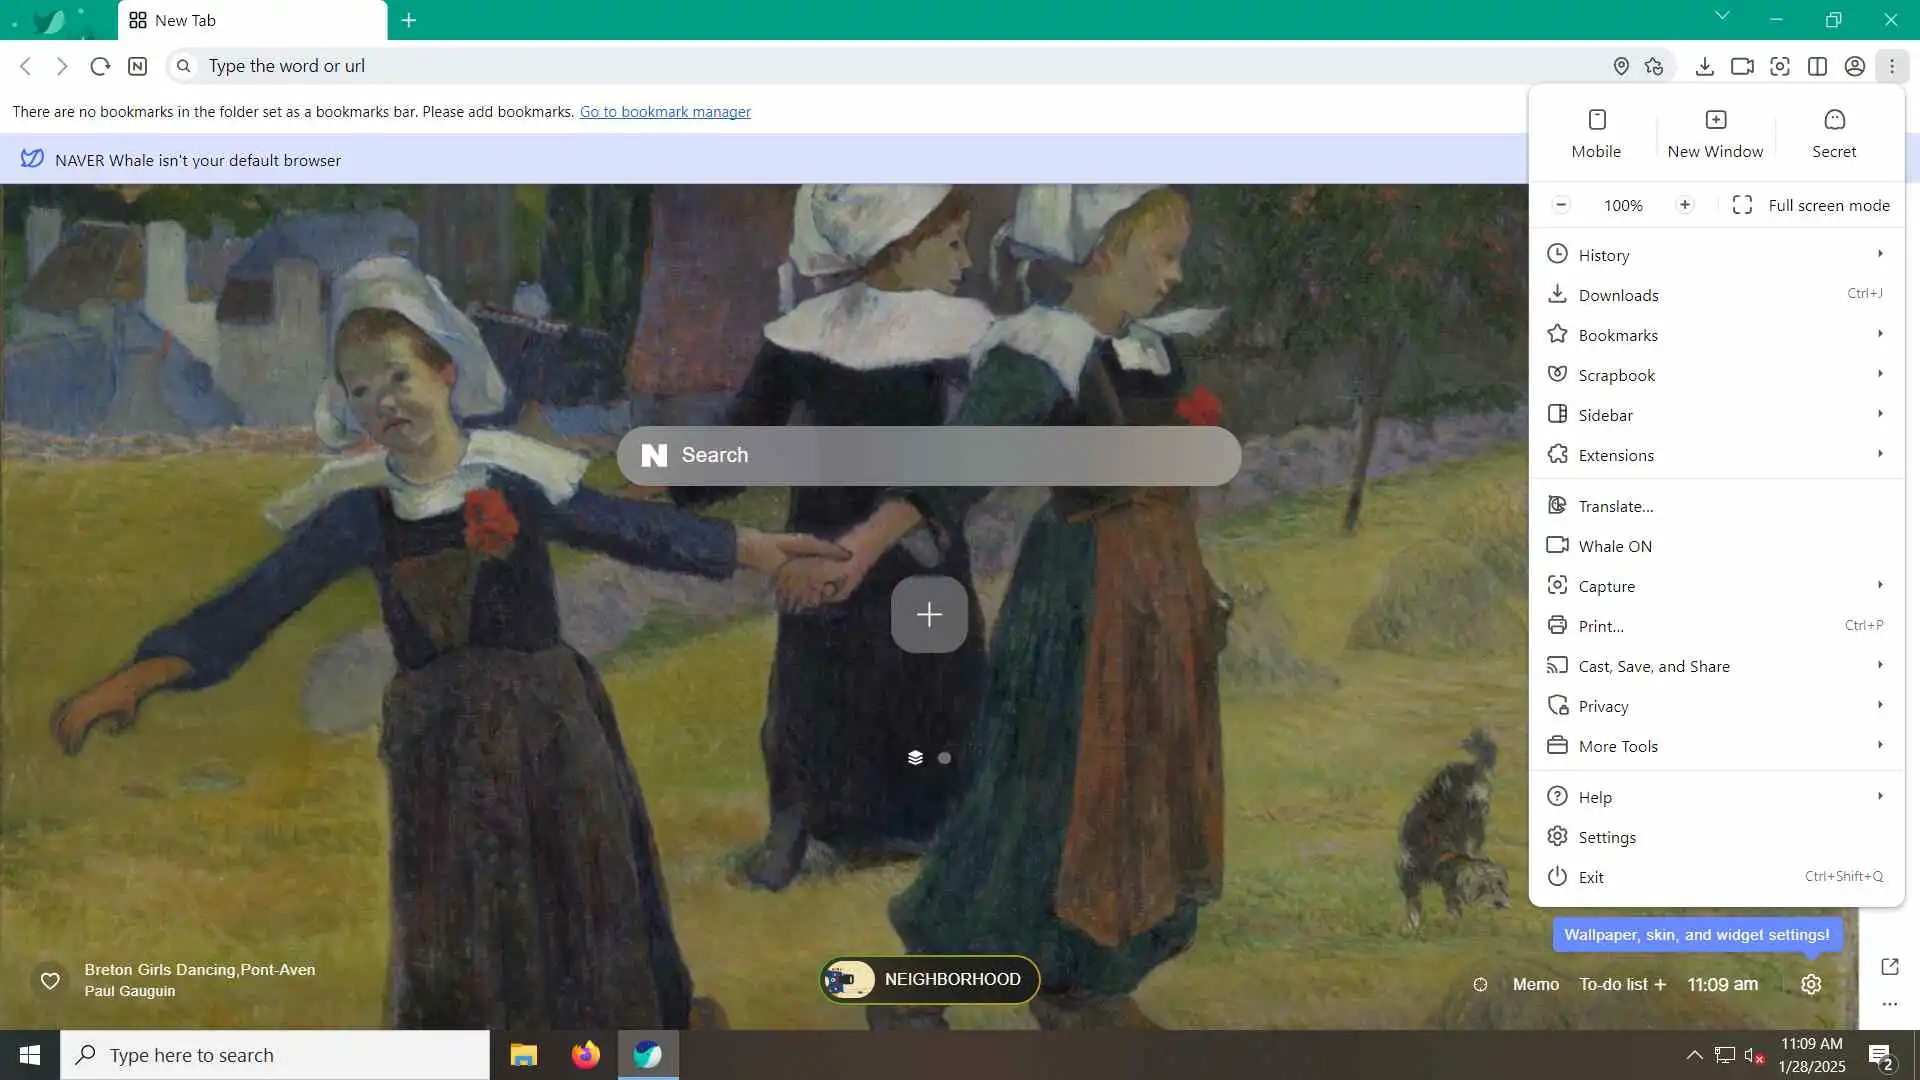Open the Go to bookmark manager link
The image size is (1920, 1080).
pyautogui.click(x=665, y=112)
